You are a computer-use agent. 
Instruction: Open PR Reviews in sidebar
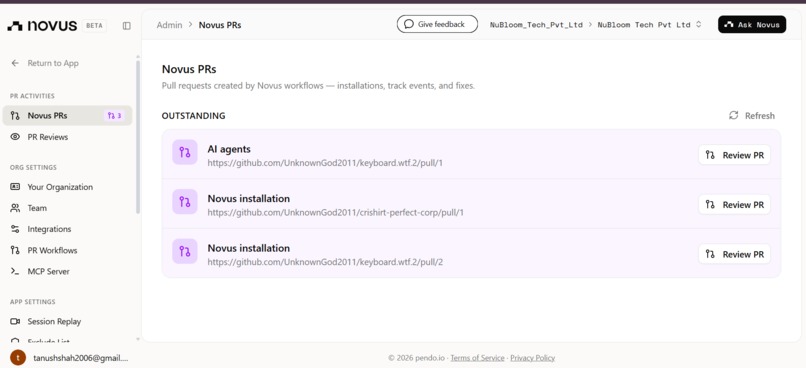click(67, 137)
